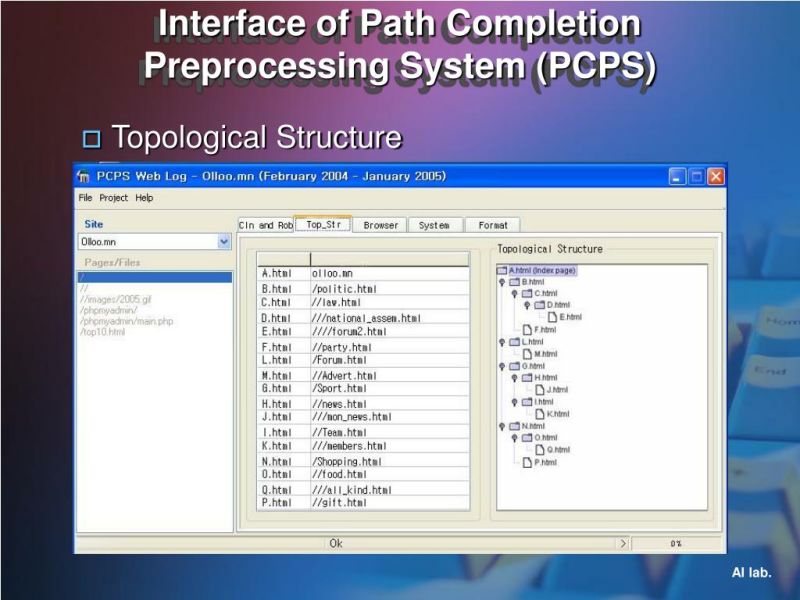Viewport: 800px width, 600px height.
Task: Select the E.html document icon
Action: click(x=551, y=315)
